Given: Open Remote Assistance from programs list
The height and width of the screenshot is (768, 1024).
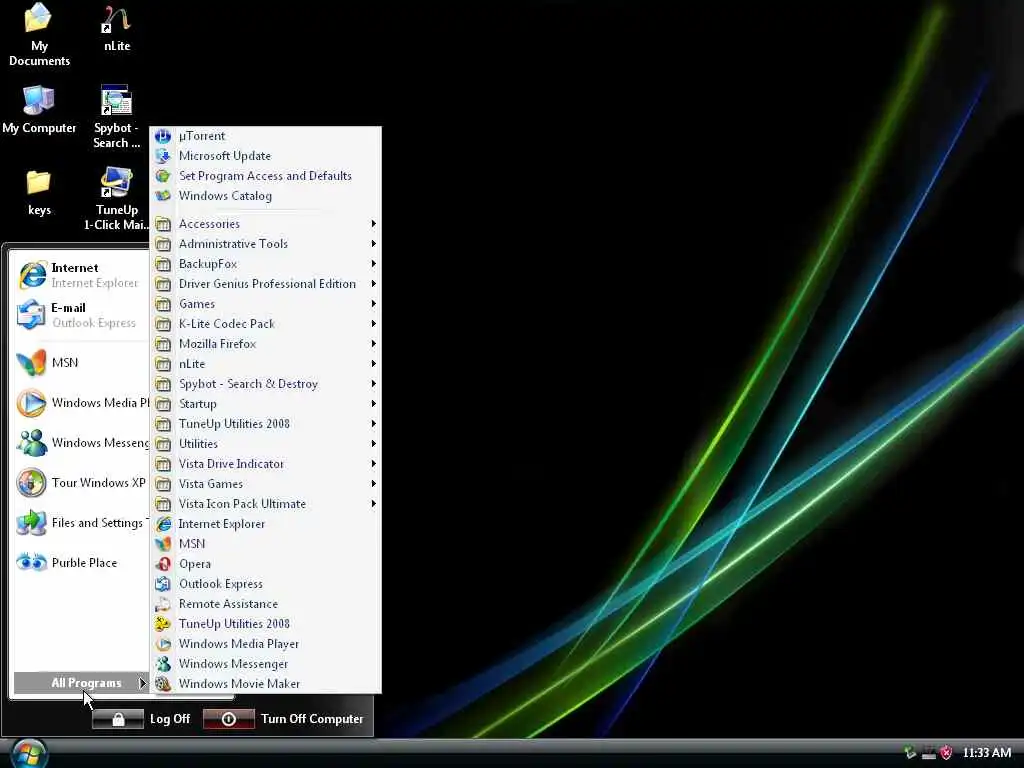Looking at the screenshot, I should [x=266, y=604].
